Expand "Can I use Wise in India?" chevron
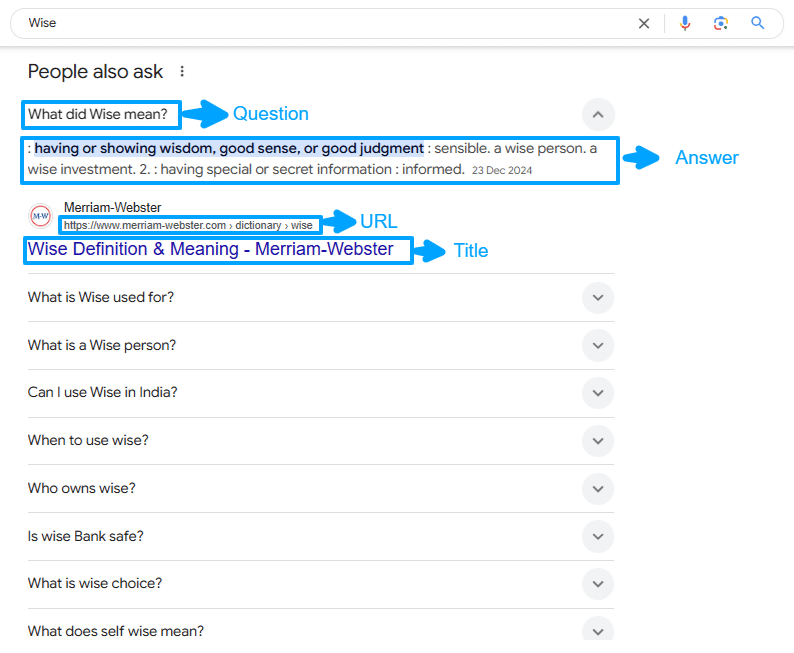 pyautogui.click(x=597, y=393)
